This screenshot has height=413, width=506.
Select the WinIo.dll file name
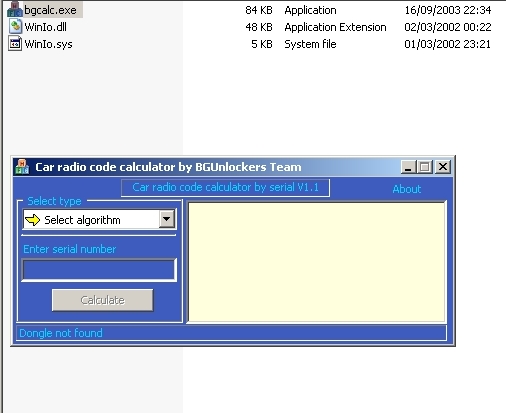coord(46,27)
